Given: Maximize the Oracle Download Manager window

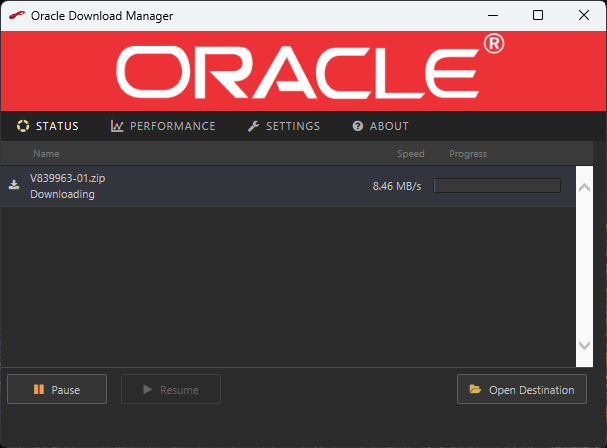Looking at the screenshot, I should [538, 15].
